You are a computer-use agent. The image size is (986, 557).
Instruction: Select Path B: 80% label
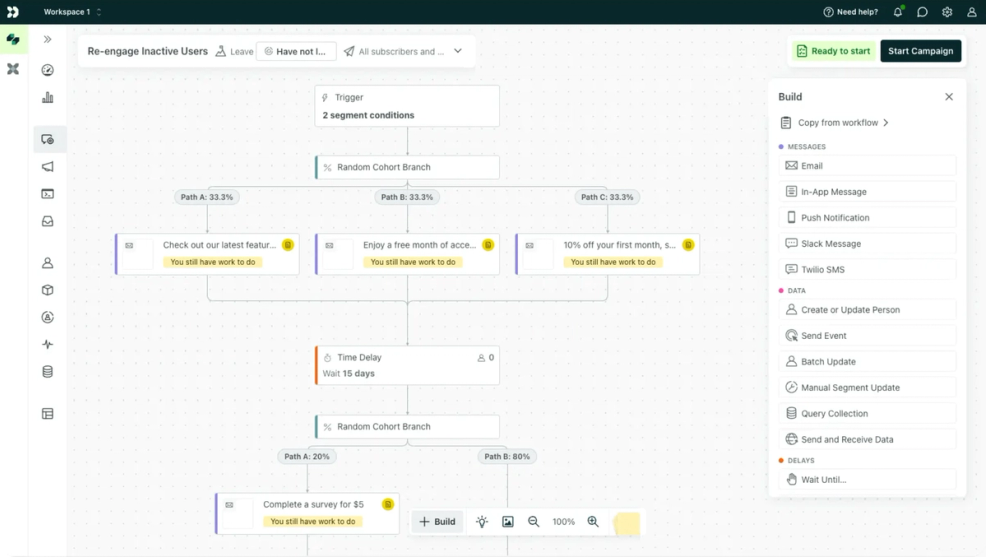click(x=507, y=456)
